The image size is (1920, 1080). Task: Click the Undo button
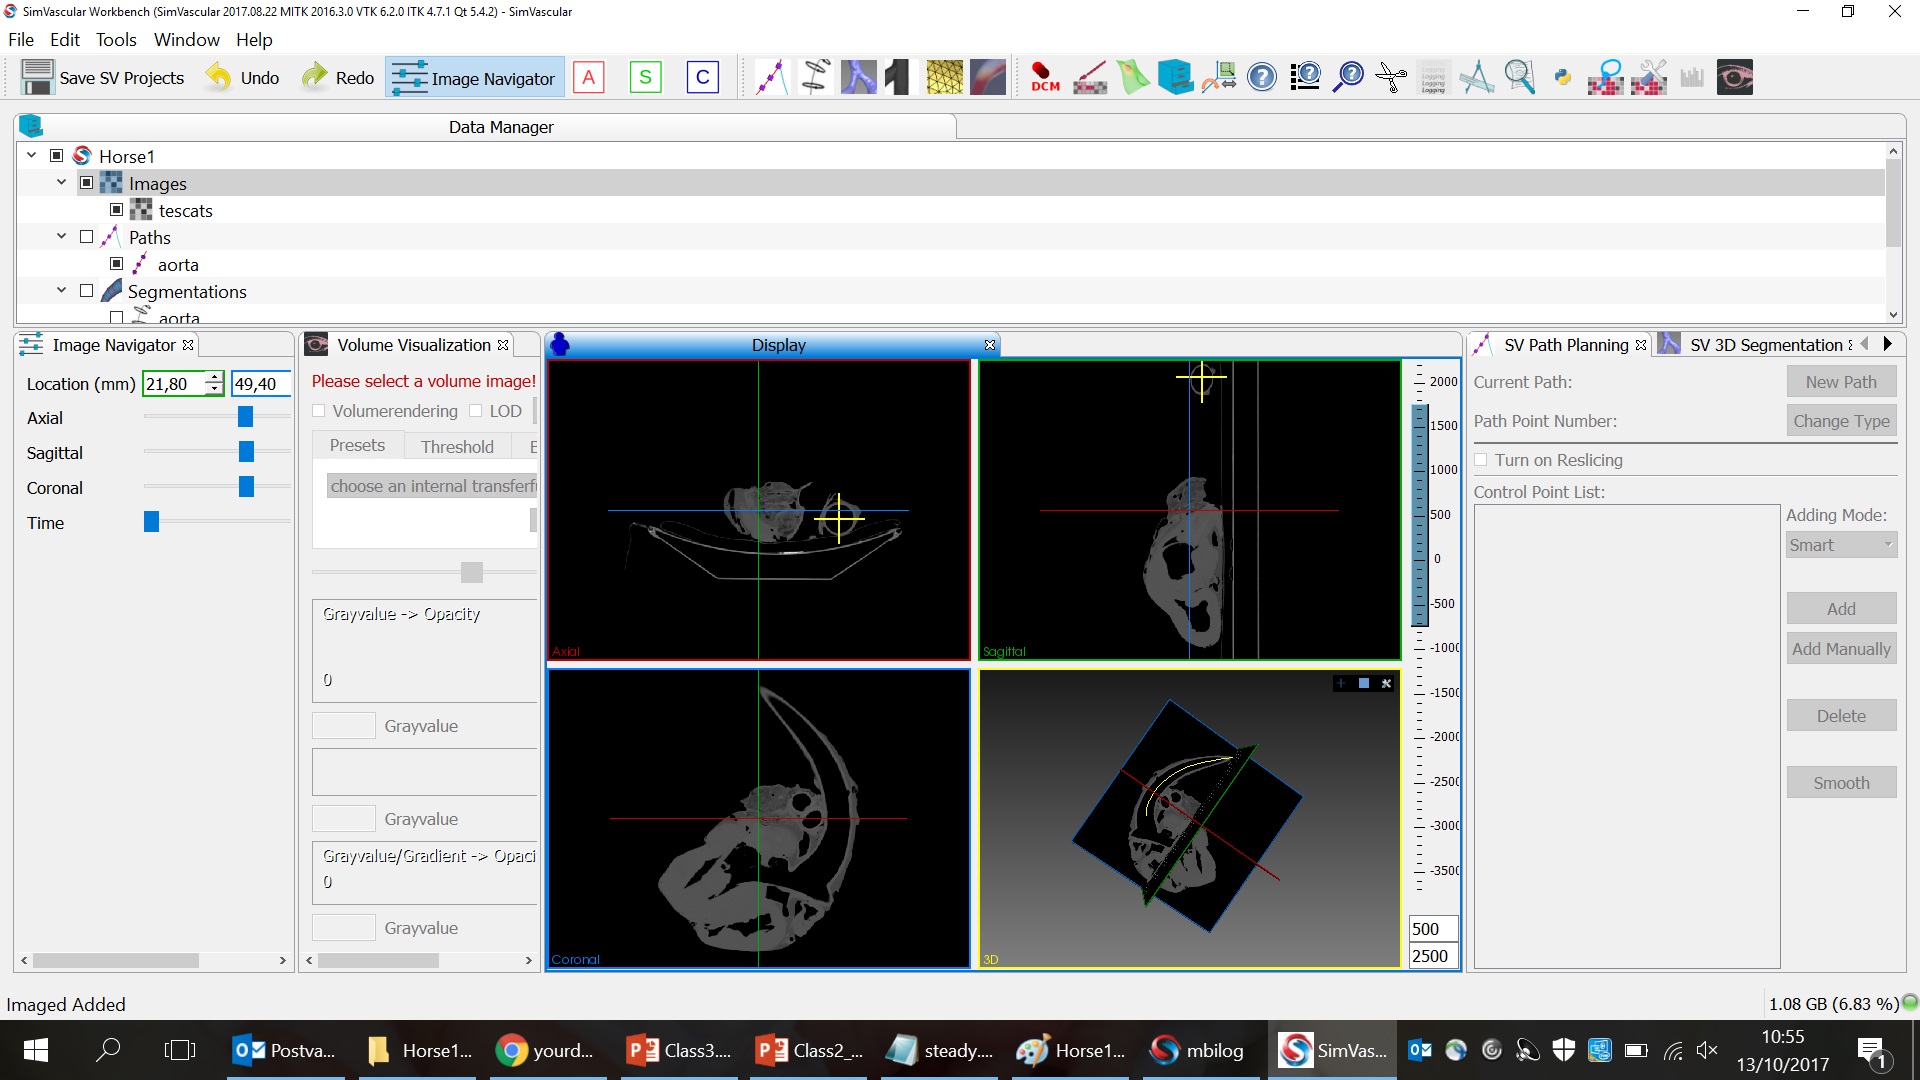pos(243,78)
